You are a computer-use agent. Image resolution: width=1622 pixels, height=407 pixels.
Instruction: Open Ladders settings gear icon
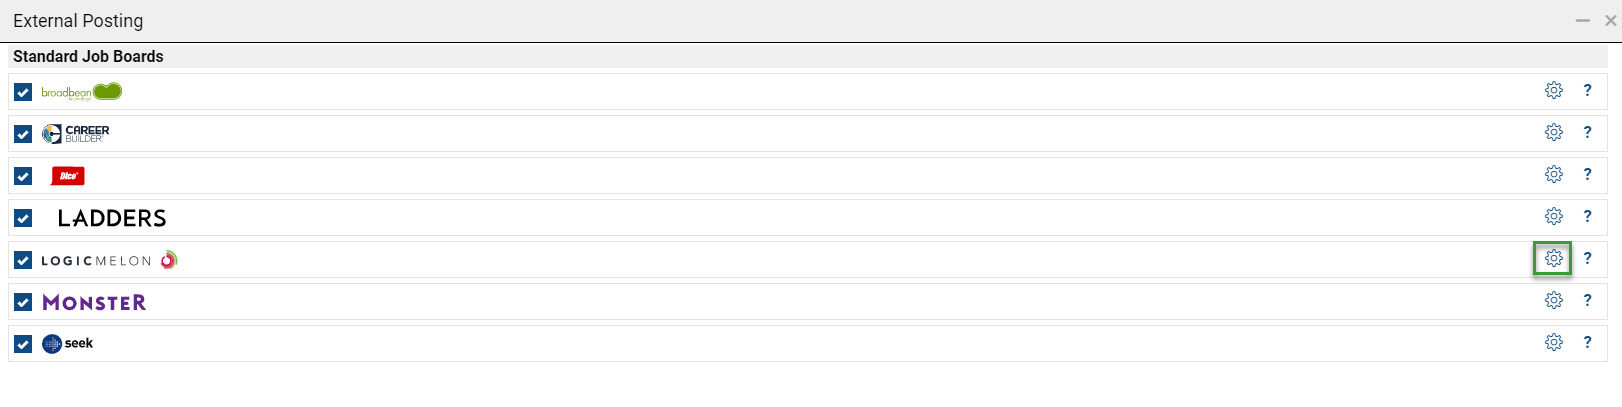pos(1553,216)
